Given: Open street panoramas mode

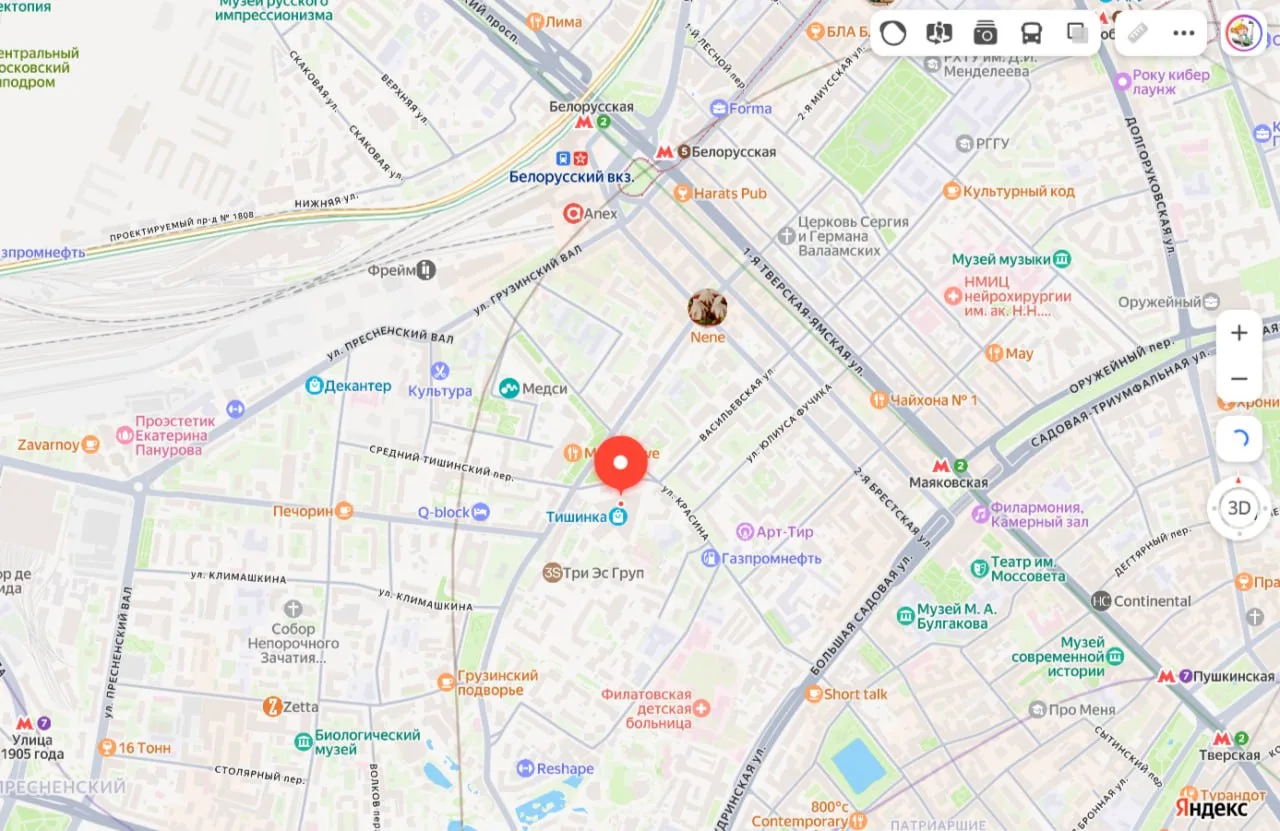Looking at the screenshot, I should (939, 33).
